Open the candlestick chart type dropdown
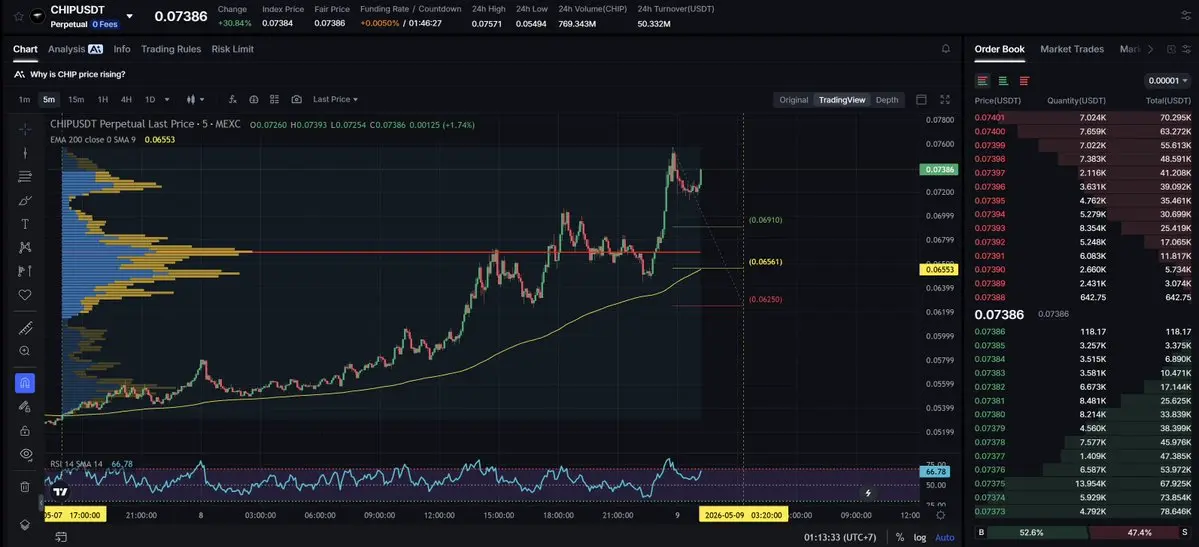 (x=196, y=99)
